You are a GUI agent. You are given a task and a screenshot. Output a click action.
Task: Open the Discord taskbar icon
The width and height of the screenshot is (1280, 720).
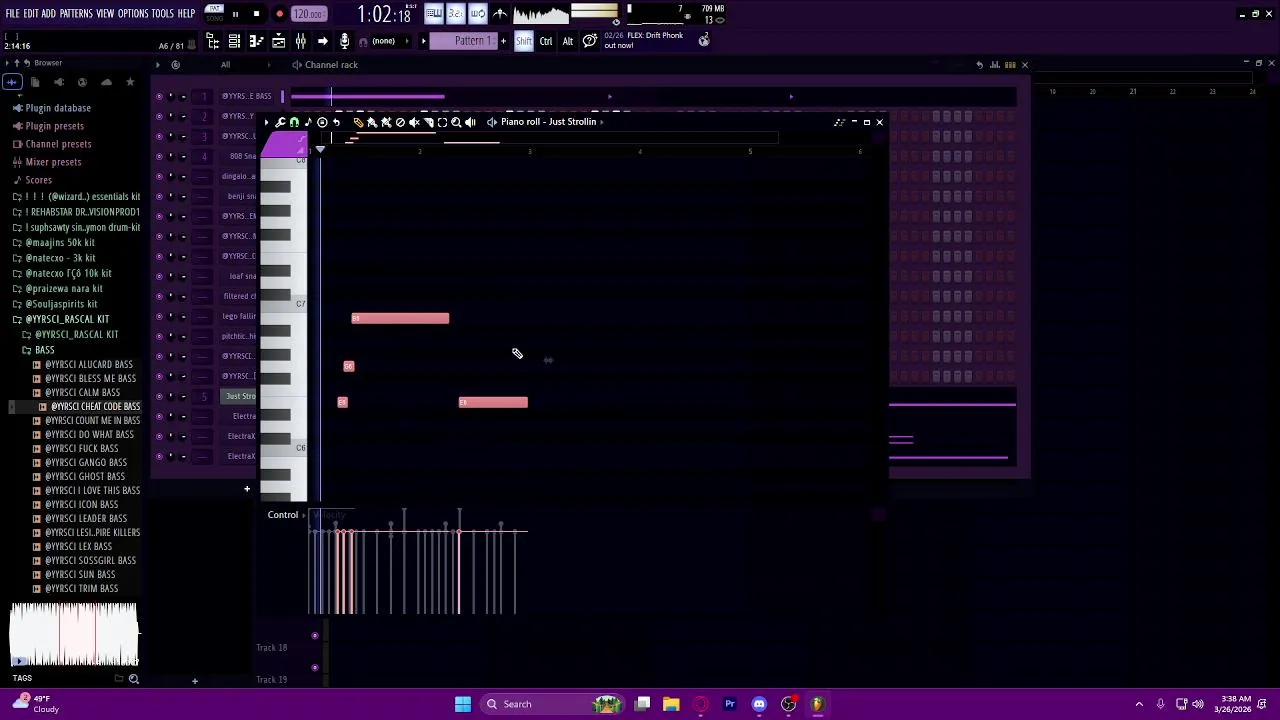tap(759, 704)
